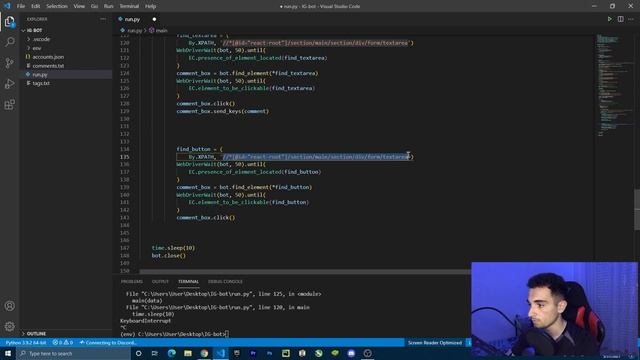Image resolution: width=640 pixels, height=360 pixels.
Task: Open the Terminal menu
Action: pos(129,6)
